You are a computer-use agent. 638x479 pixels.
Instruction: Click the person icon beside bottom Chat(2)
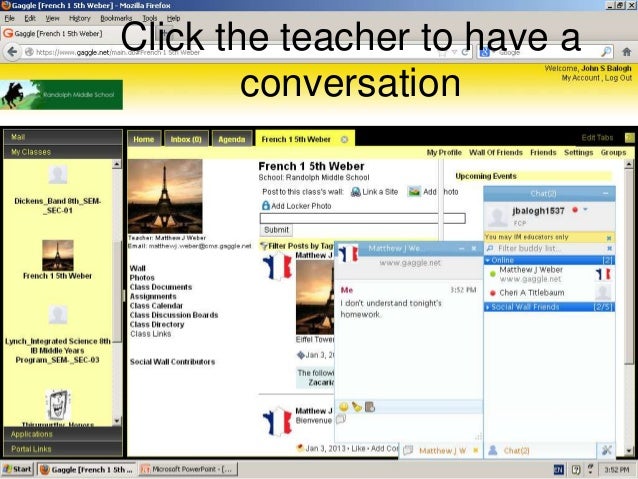point(493,450)
